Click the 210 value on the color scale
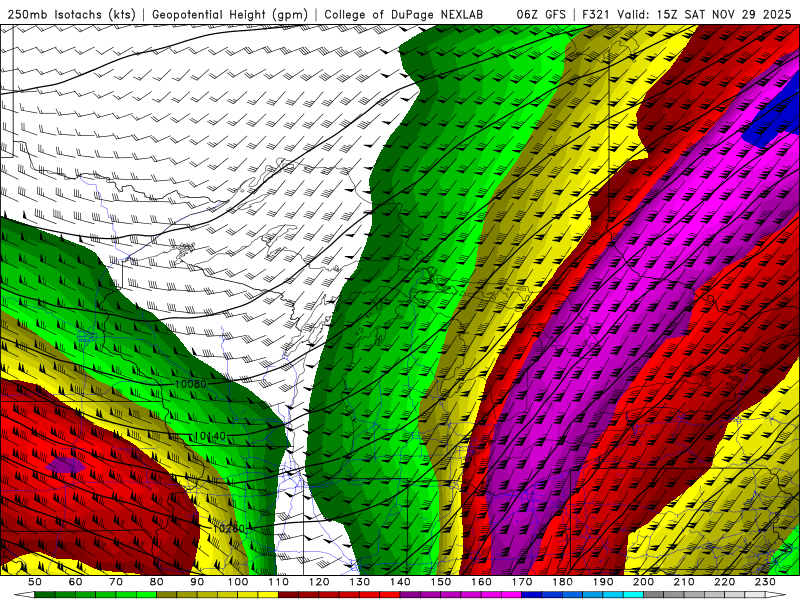This screenshot has height=600, width=800. 684,582
